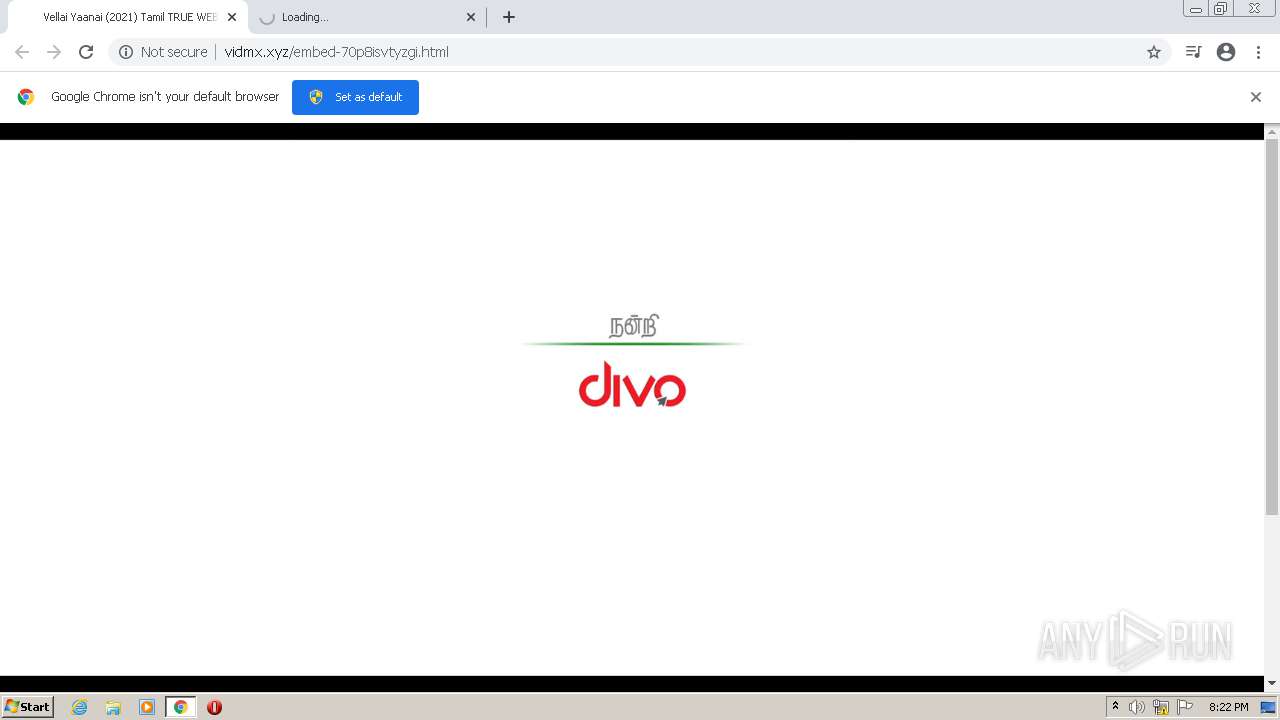Screen dimensions: 1280x720
Task: Go forward to next page
Action: pyautogui.click(x=54, y=52)
